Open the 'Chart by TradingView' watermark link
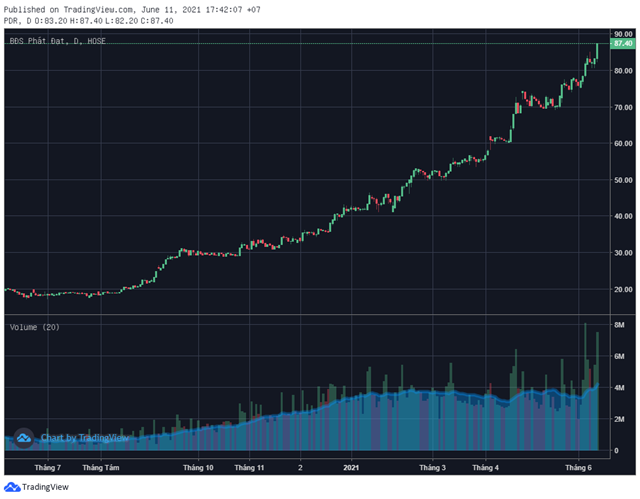640x499 pixels. [85, 438]
